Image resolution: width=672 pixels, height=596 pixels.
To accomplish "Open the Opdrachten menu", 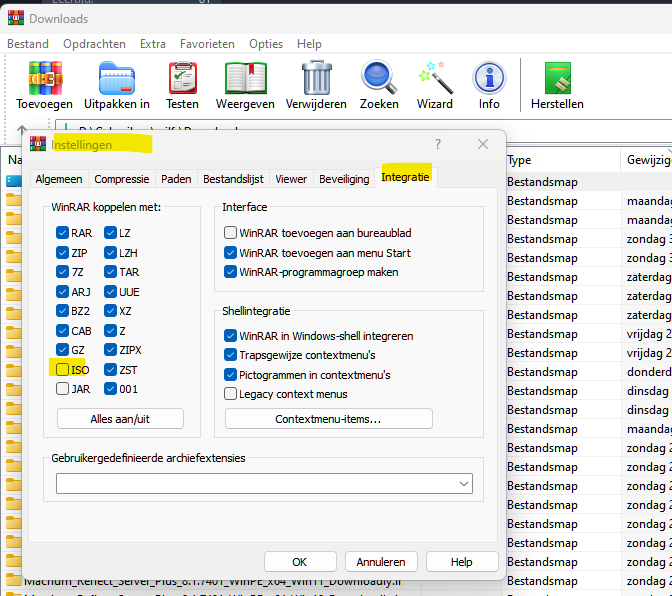I will click(94, 44).
